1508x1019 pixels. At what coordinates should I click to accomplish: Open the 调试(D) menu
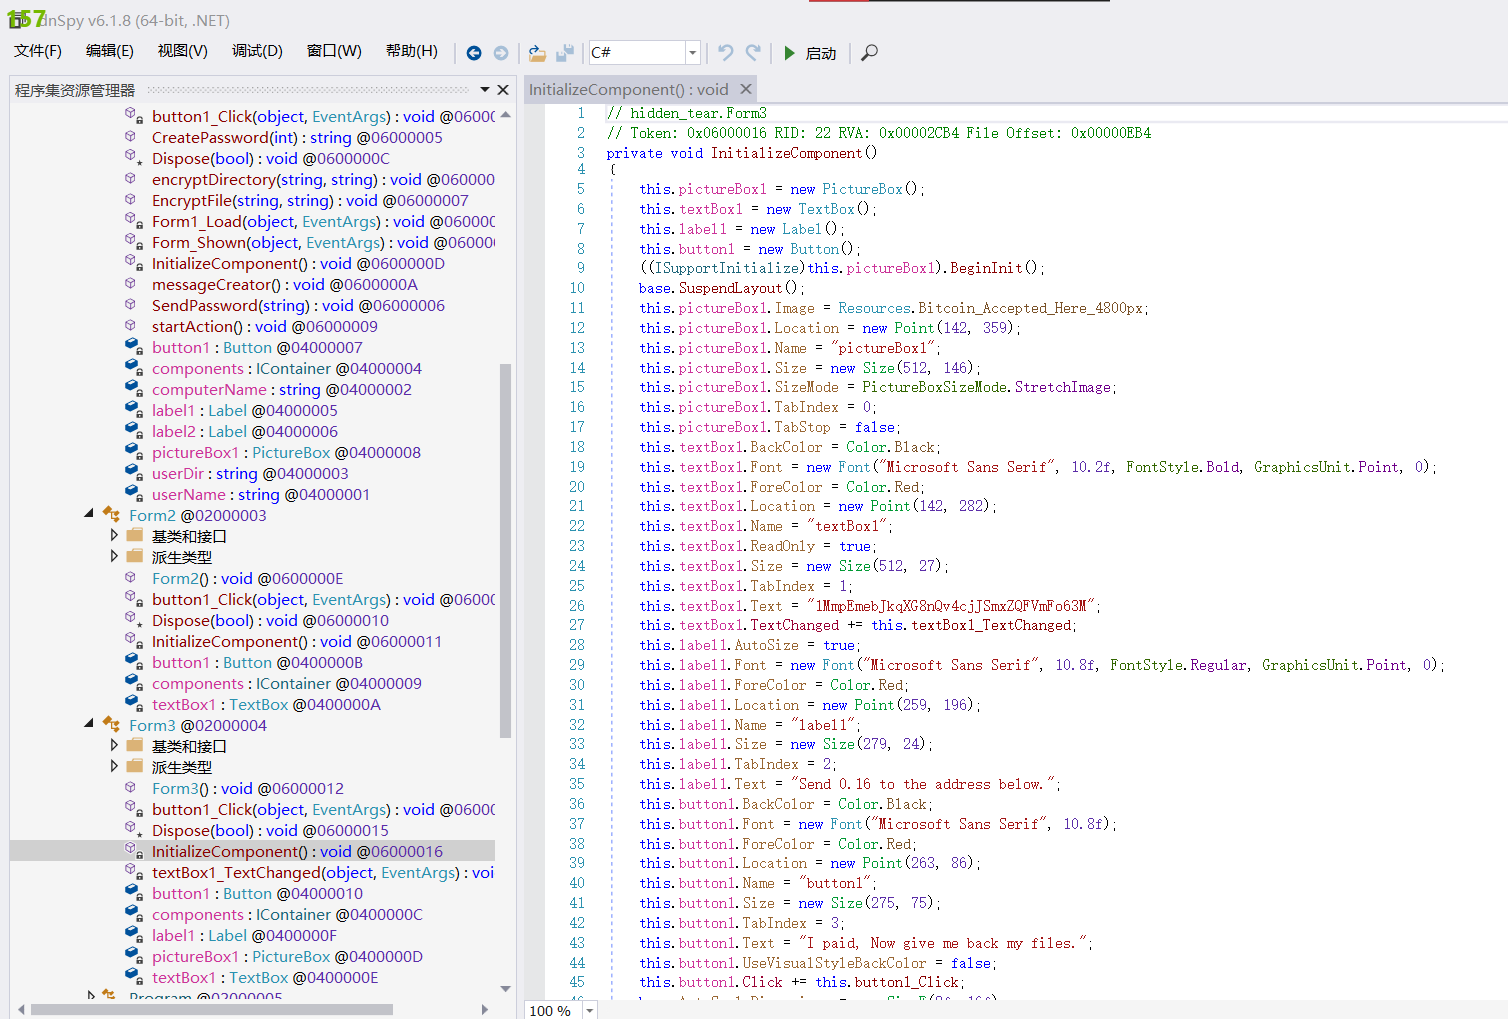click(257, 51)
